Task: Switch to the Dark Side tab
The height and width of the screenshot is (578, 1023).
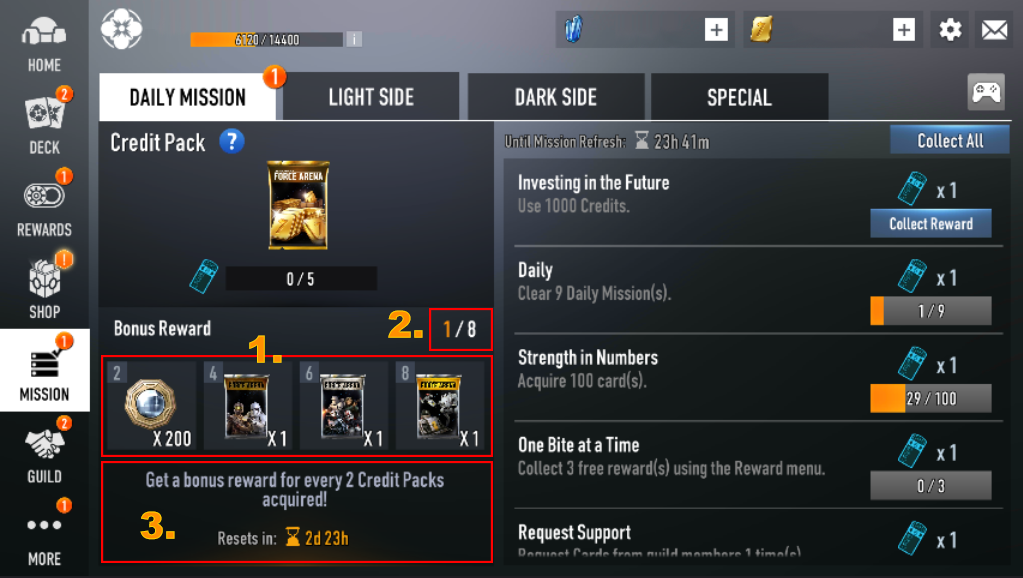Action: point(556,97)
